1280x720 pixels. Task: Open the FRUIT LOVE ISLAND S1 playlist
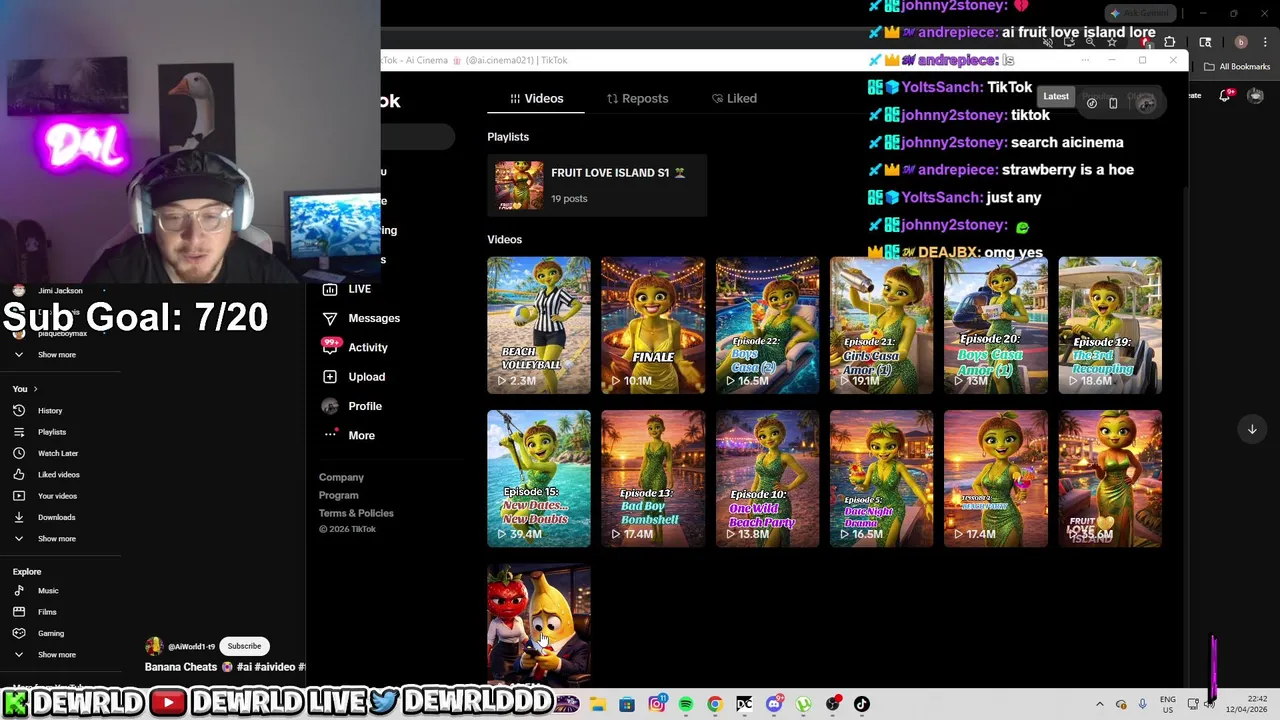(x=596, y=185)
